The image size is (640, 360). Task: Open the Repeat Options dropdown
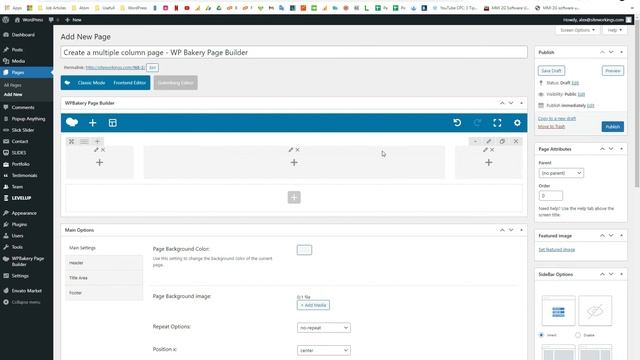[324, 328]
